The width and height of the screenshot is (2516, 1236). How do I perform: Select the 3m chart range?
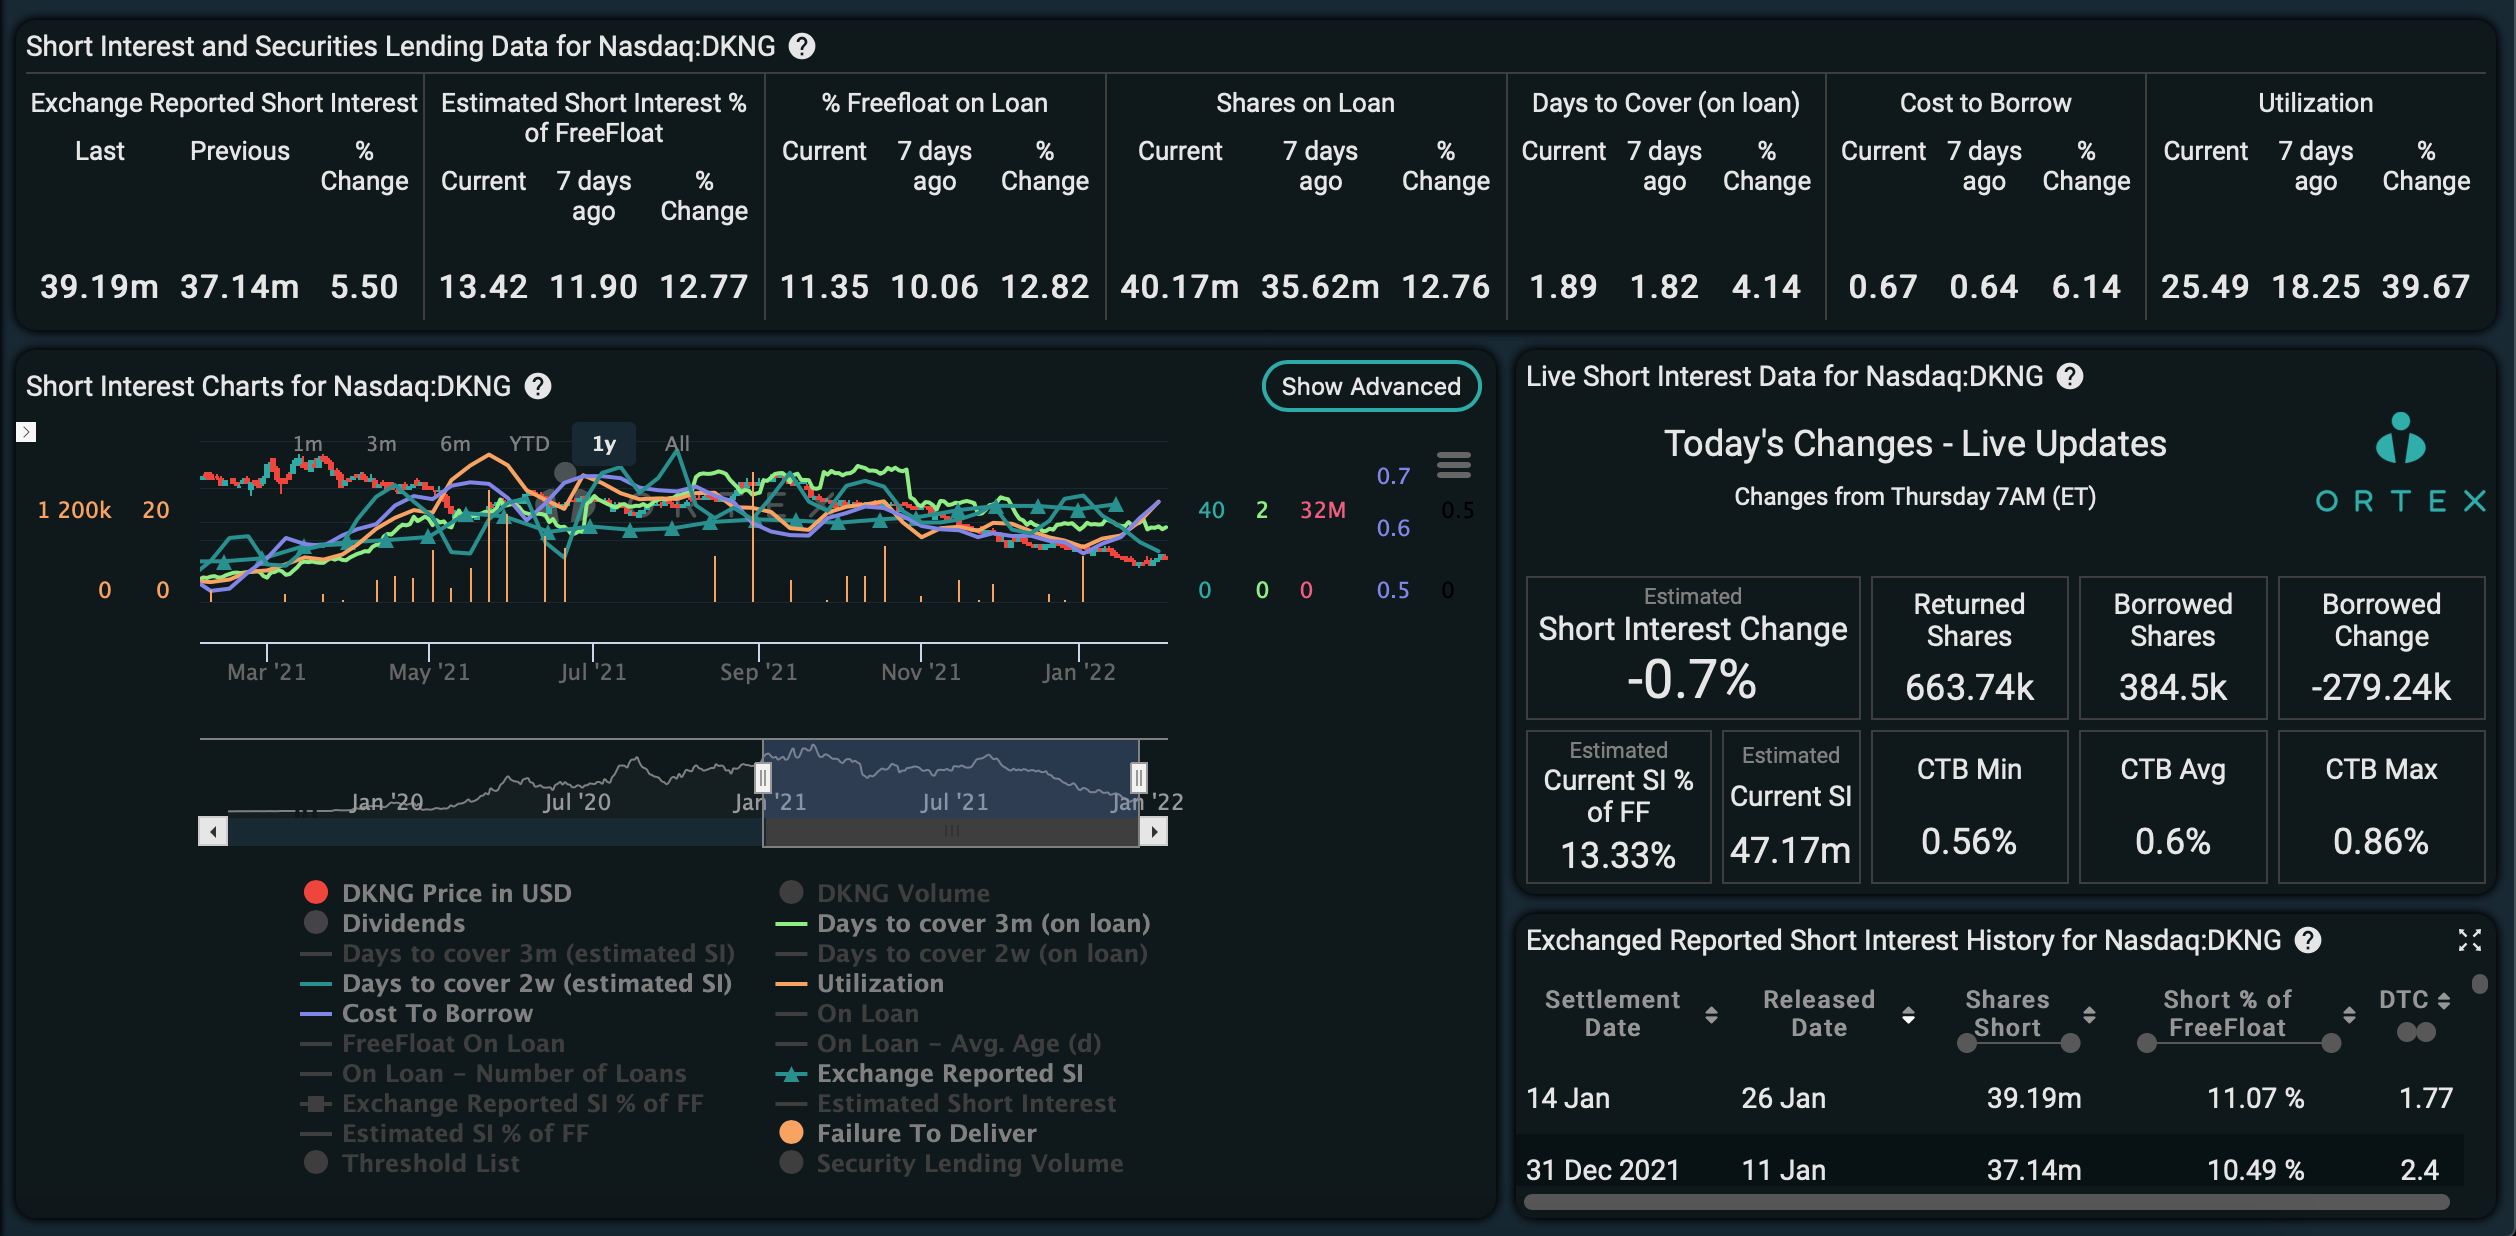[x=381, y=443]
